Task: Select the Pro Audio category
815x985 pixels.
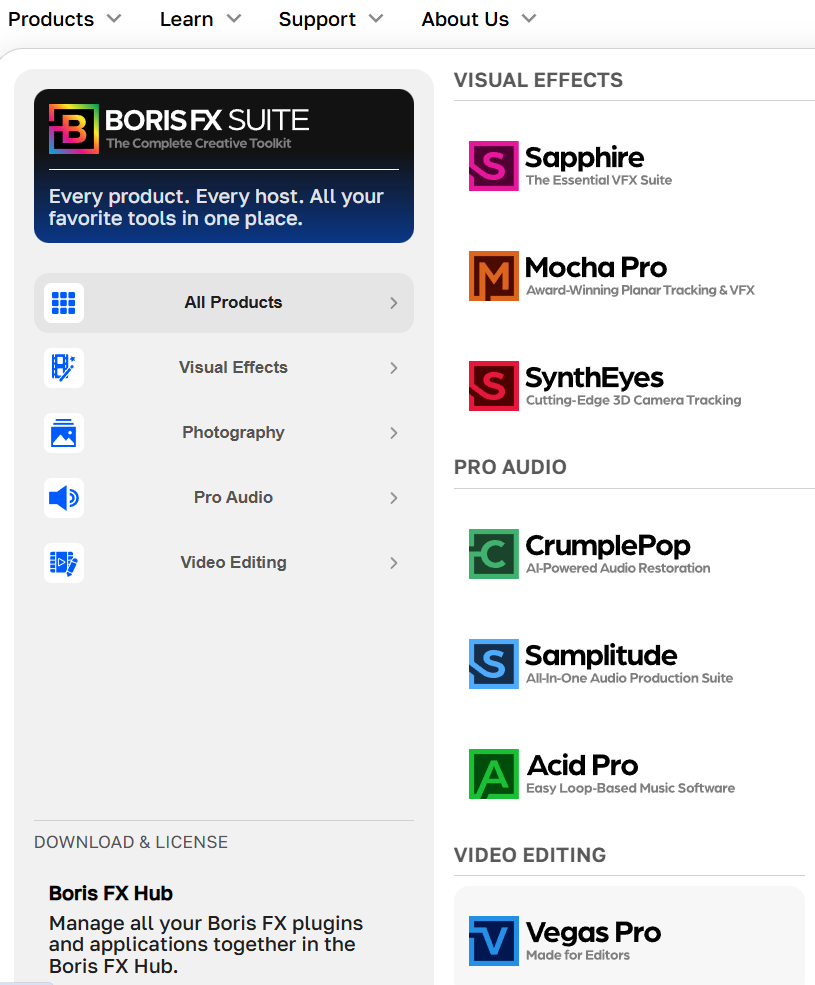Action: [224, 498]
